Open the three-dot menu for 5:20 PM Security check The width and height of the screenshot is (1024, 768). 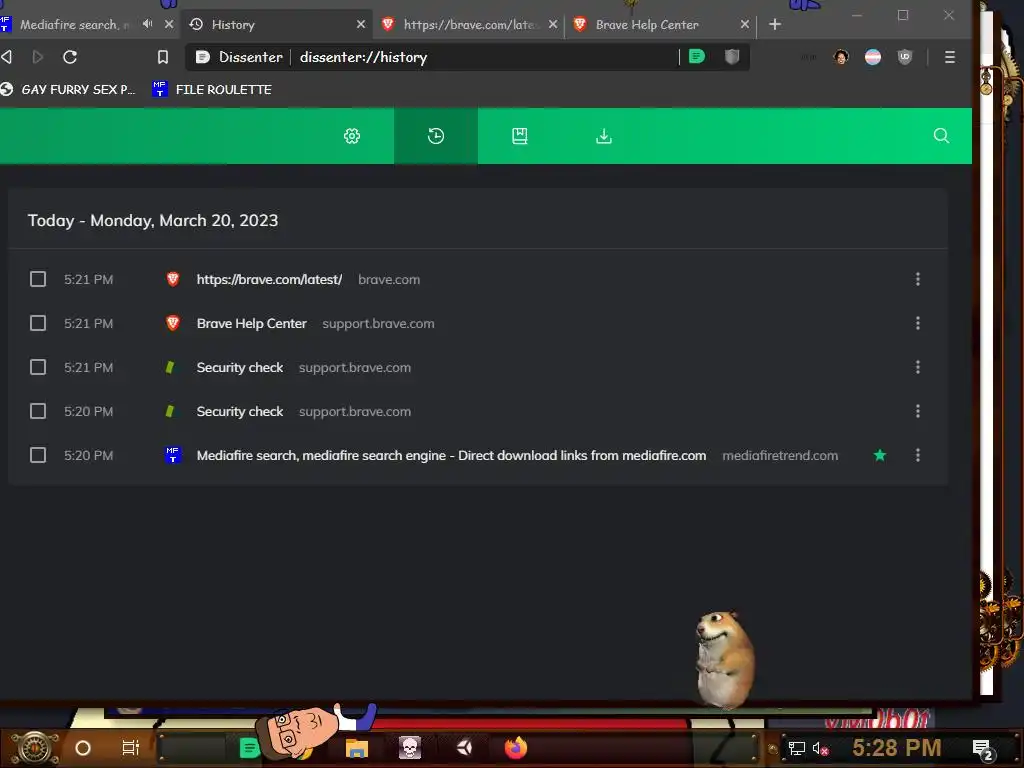click(918, 411)
